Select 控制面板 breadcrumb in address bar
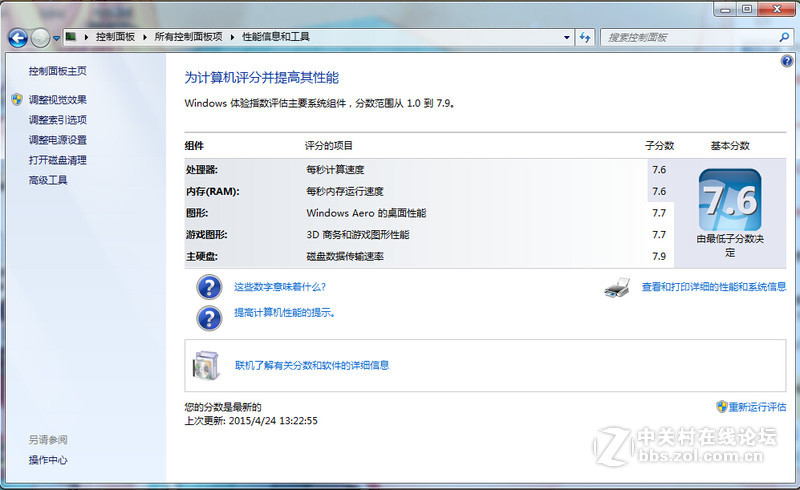Image resolution: width=800 pixels, height=490 pixels. [115, 37]
